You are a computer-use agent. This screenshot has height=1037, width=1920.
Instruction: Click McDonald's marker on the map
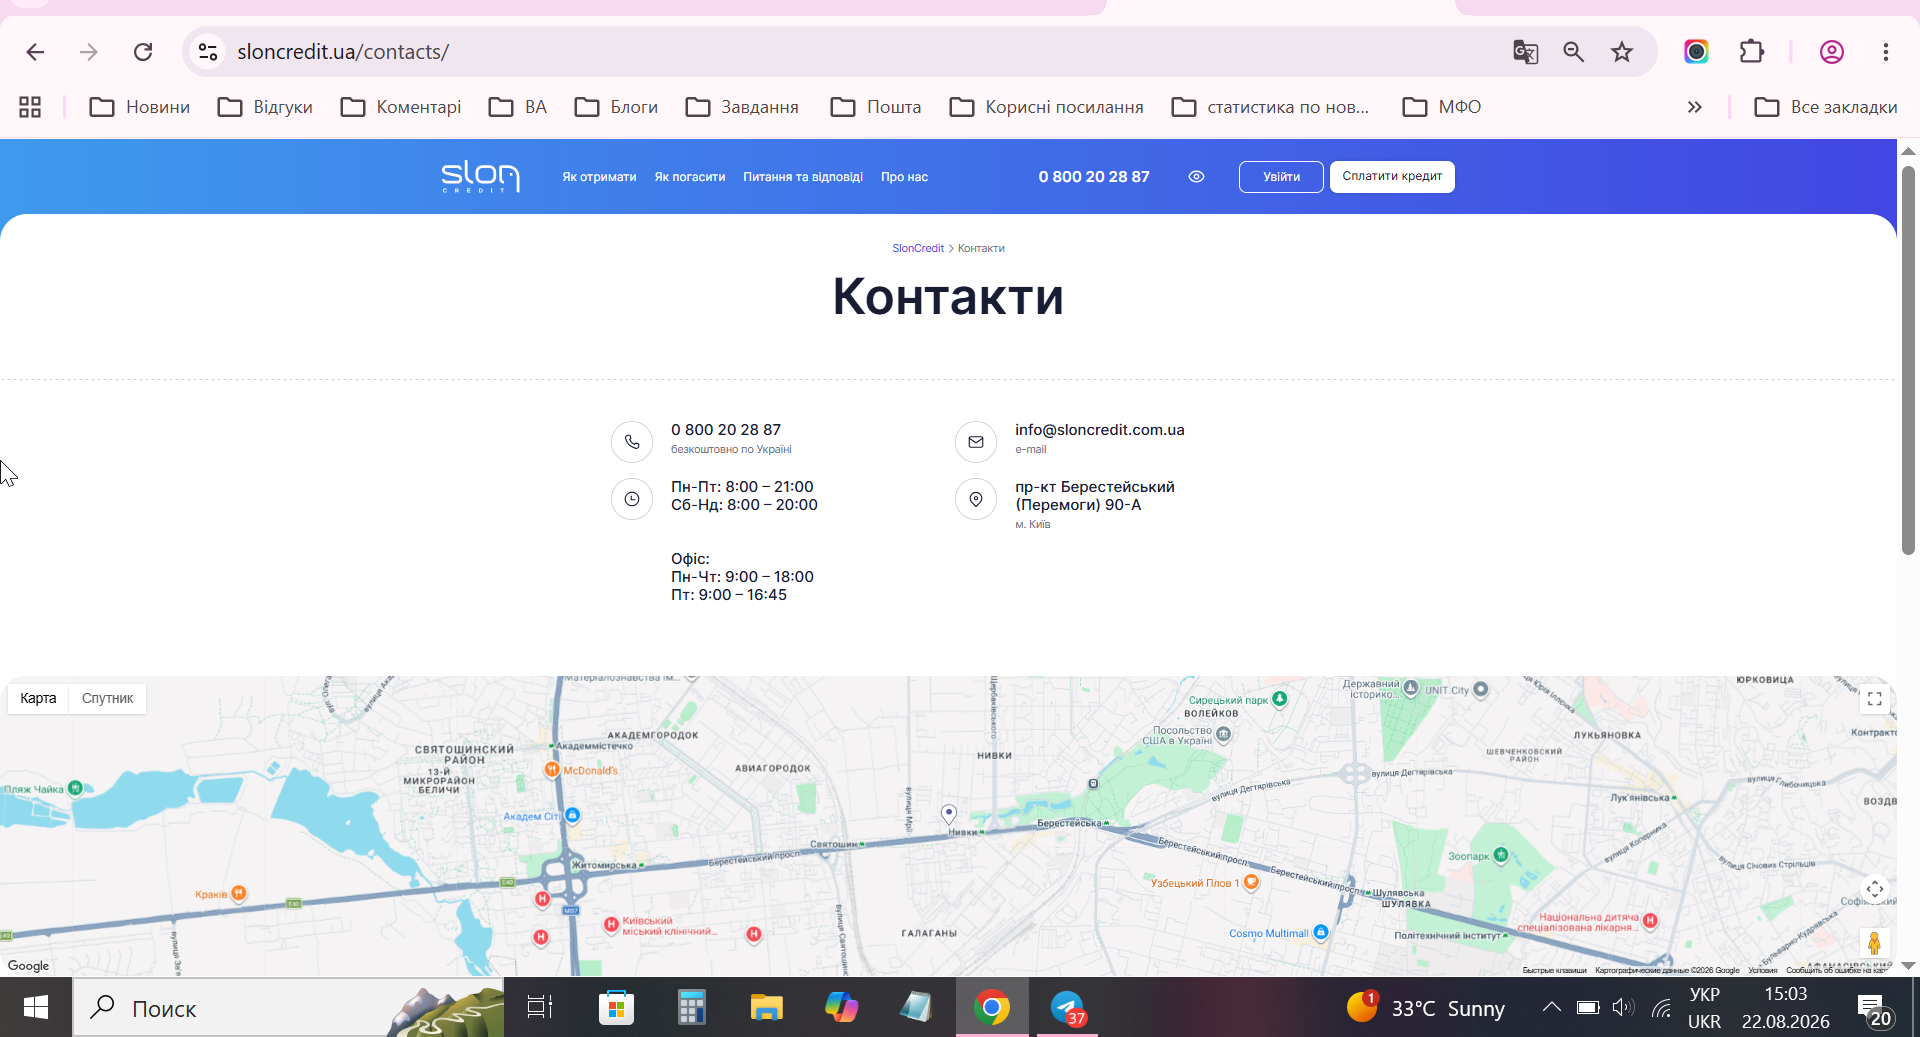(x=551, y=770)
